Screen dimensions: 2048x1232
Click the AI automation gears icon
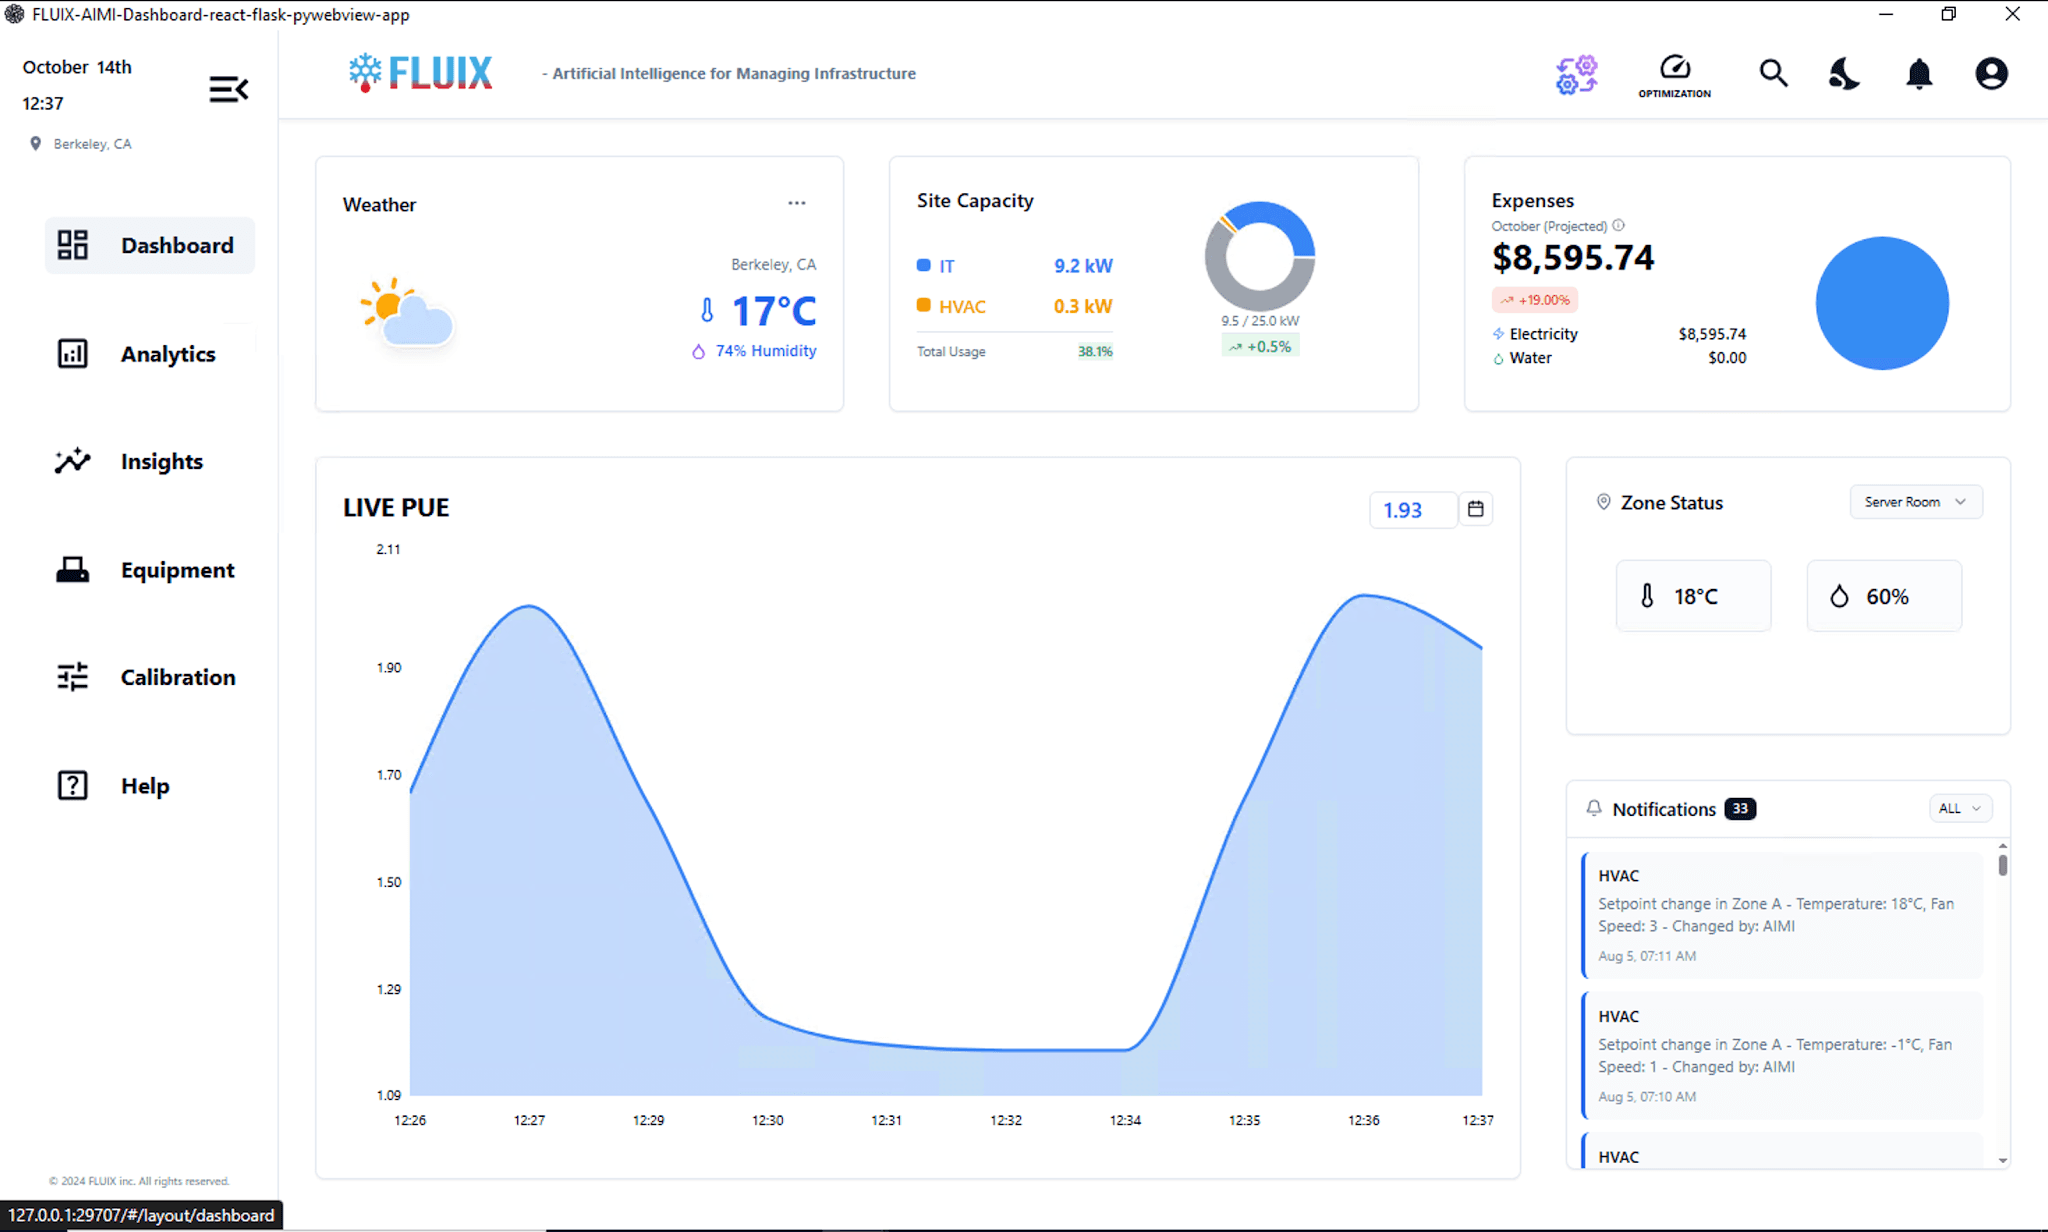[x=1577, y=74]
